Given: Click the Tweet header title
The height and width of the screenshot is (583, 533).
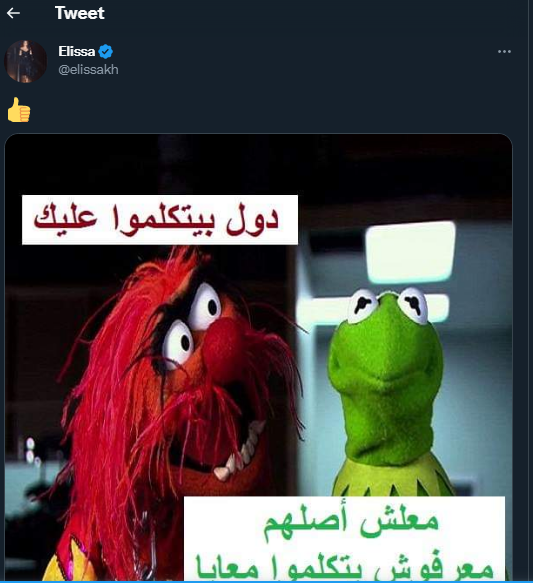Looking at the screenshot, I should tap(80, 13).
